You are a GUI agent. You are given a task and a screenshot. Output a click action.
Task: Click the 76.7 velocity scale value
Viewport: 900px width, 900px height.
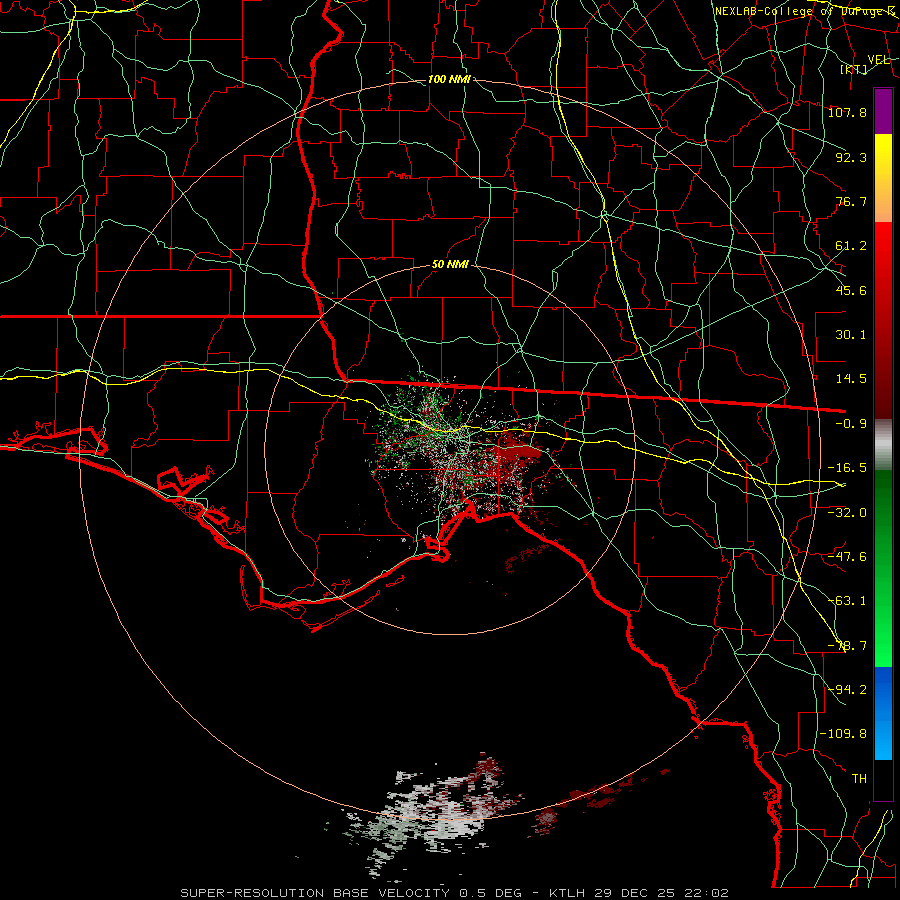coord(851,201)
